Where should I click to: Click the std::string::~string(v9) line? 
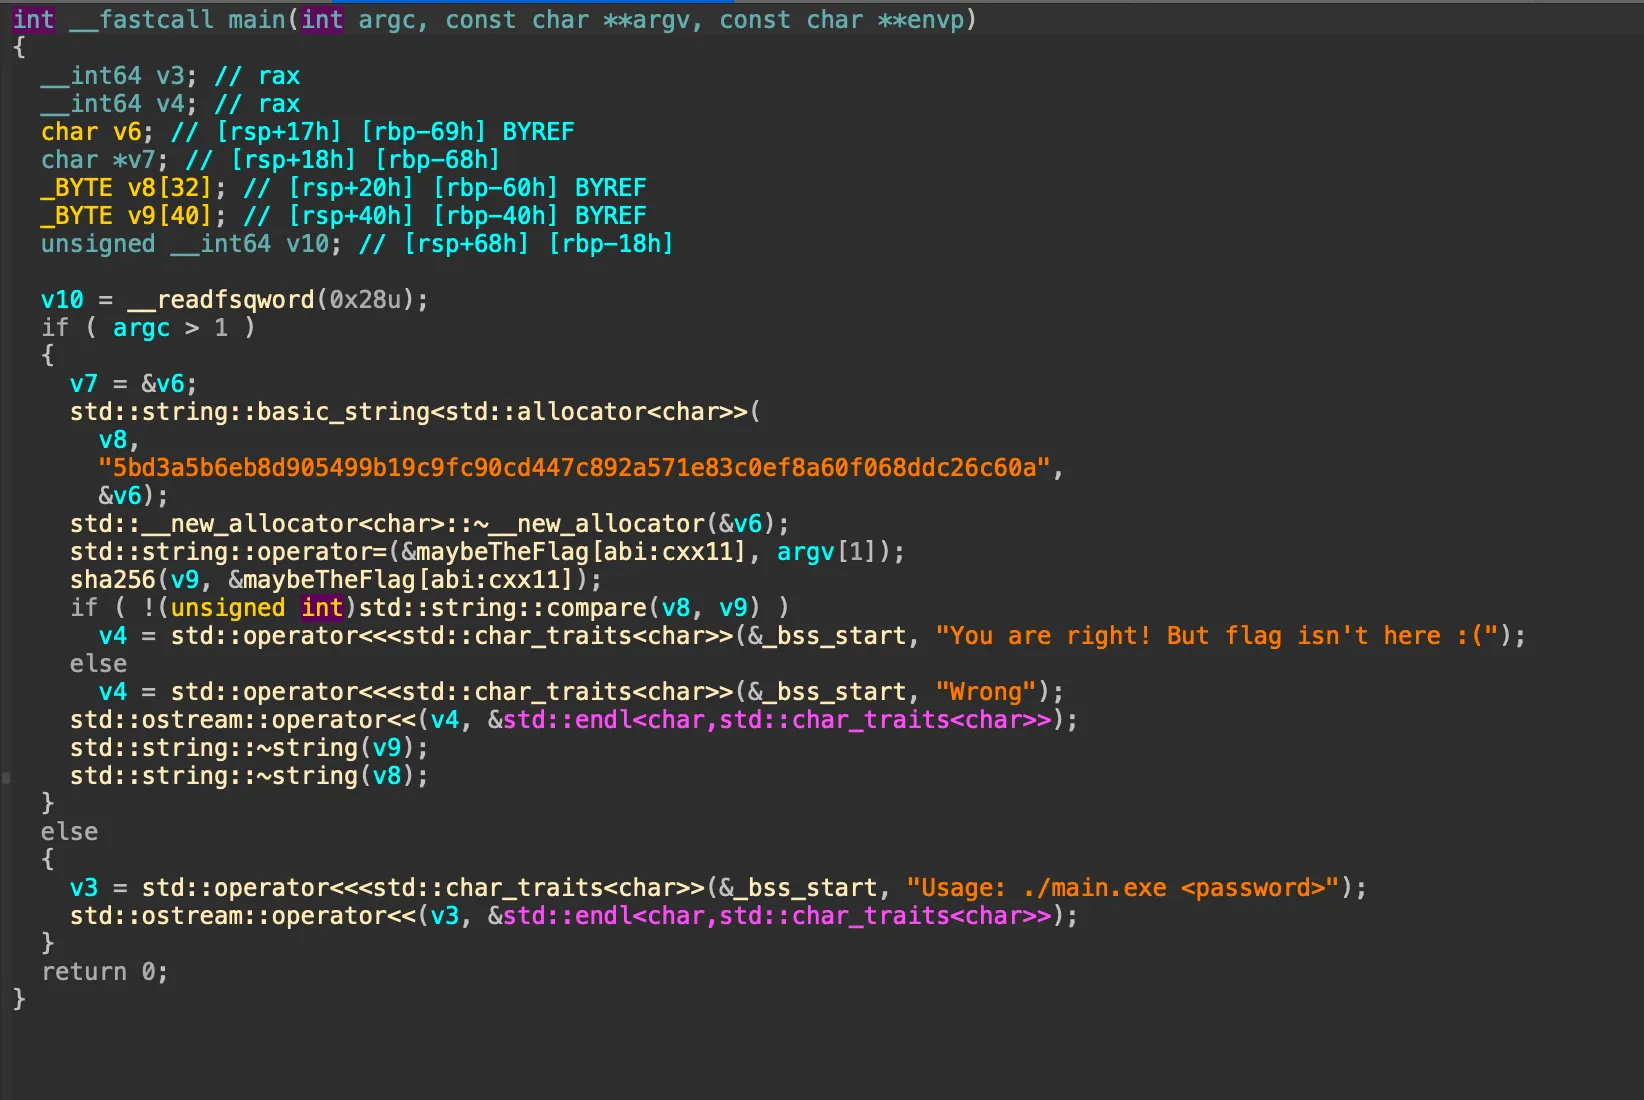click(249, 748)
